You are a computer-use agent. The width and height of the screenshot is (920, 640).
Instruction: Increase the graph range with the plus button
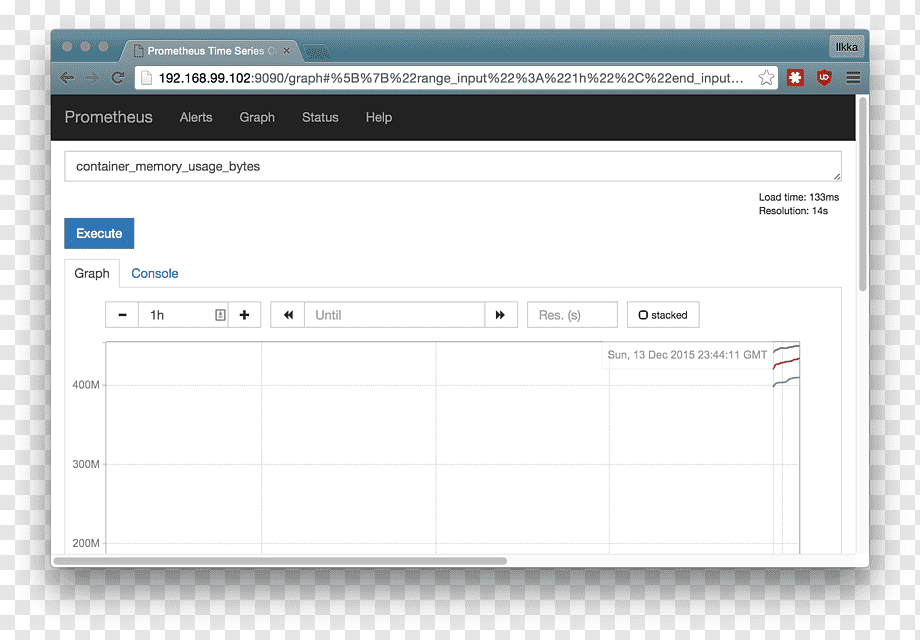[244, 315]
